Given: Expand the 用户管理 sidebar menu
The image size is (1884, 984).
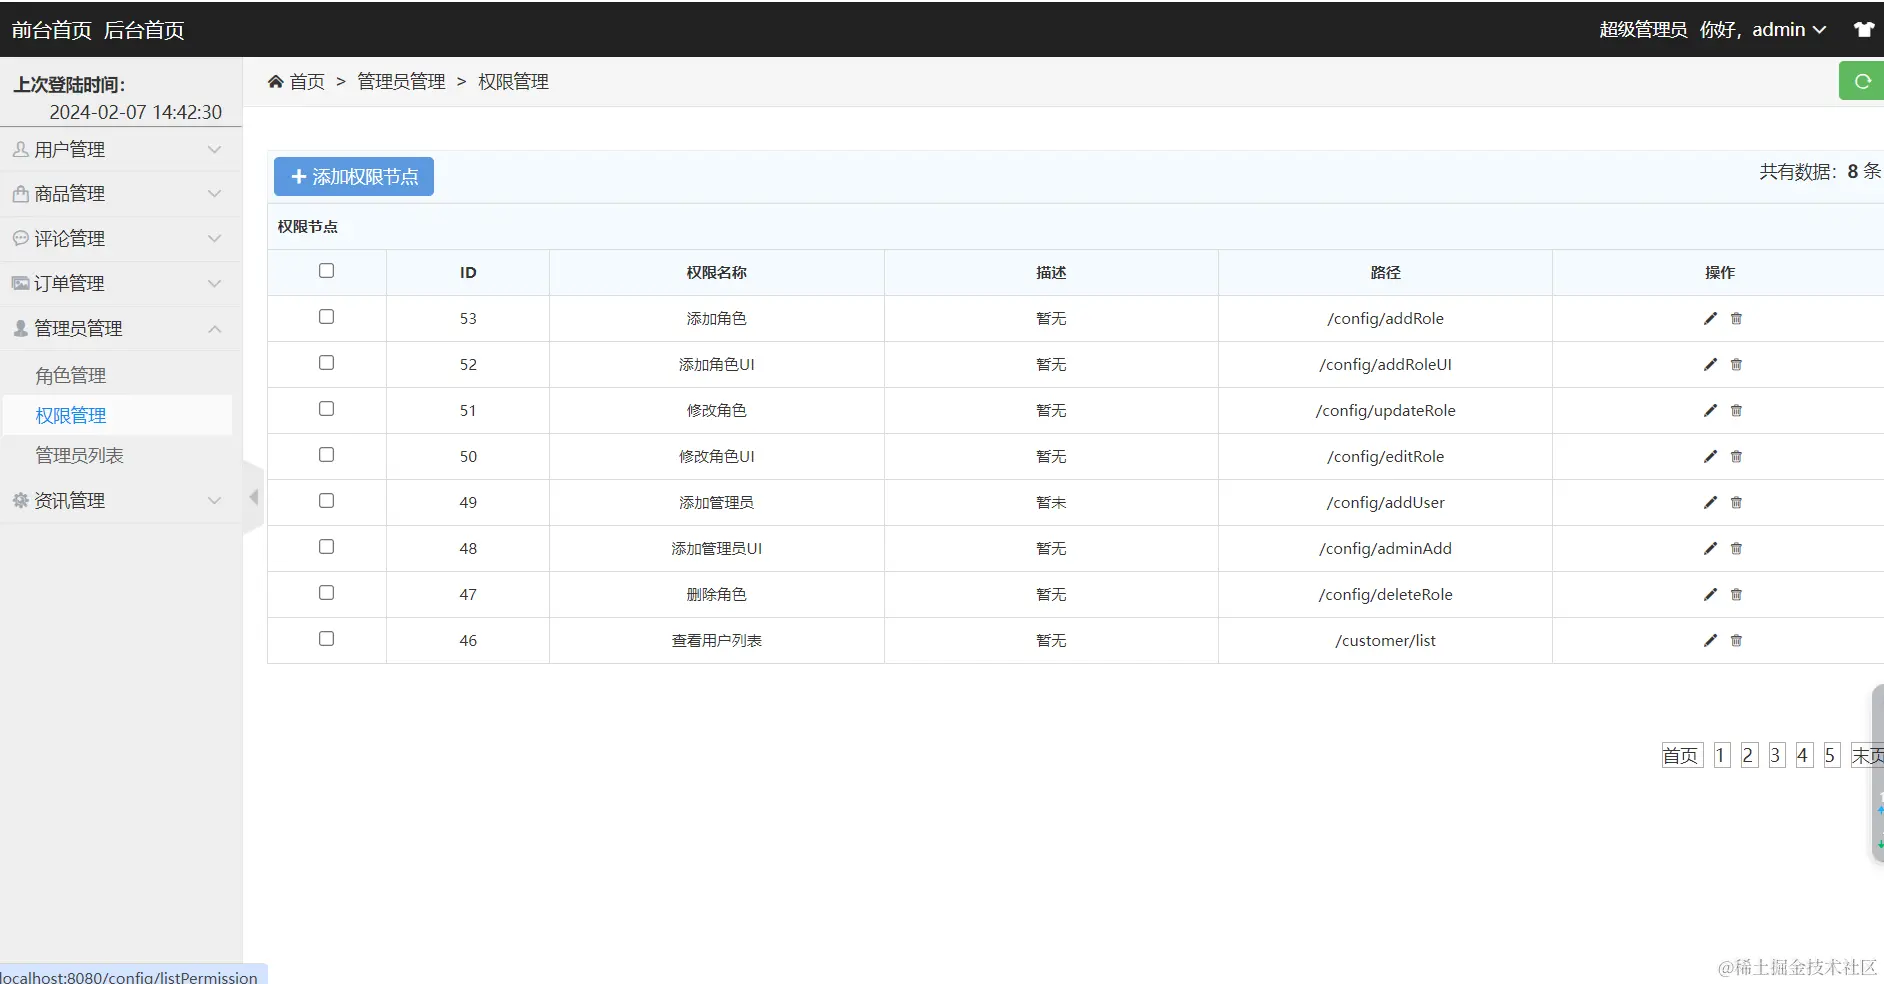Looking at the screenshot, I should pyautogui.click(x=120, y=150).
